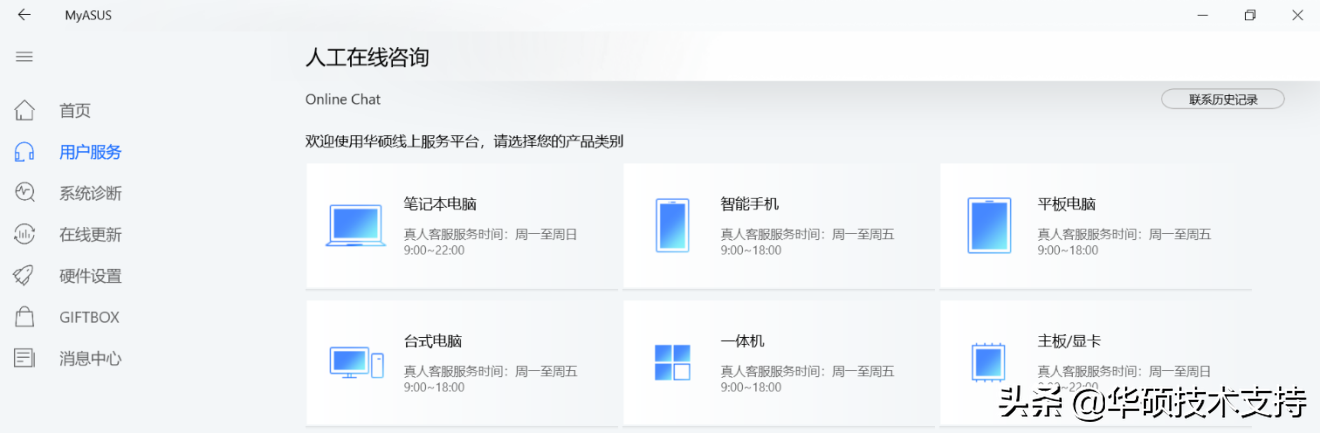Viewport: 1320px width, 433px height.
Task: Click the 联系历史记录 button
Action: [x=1222, y=99]
